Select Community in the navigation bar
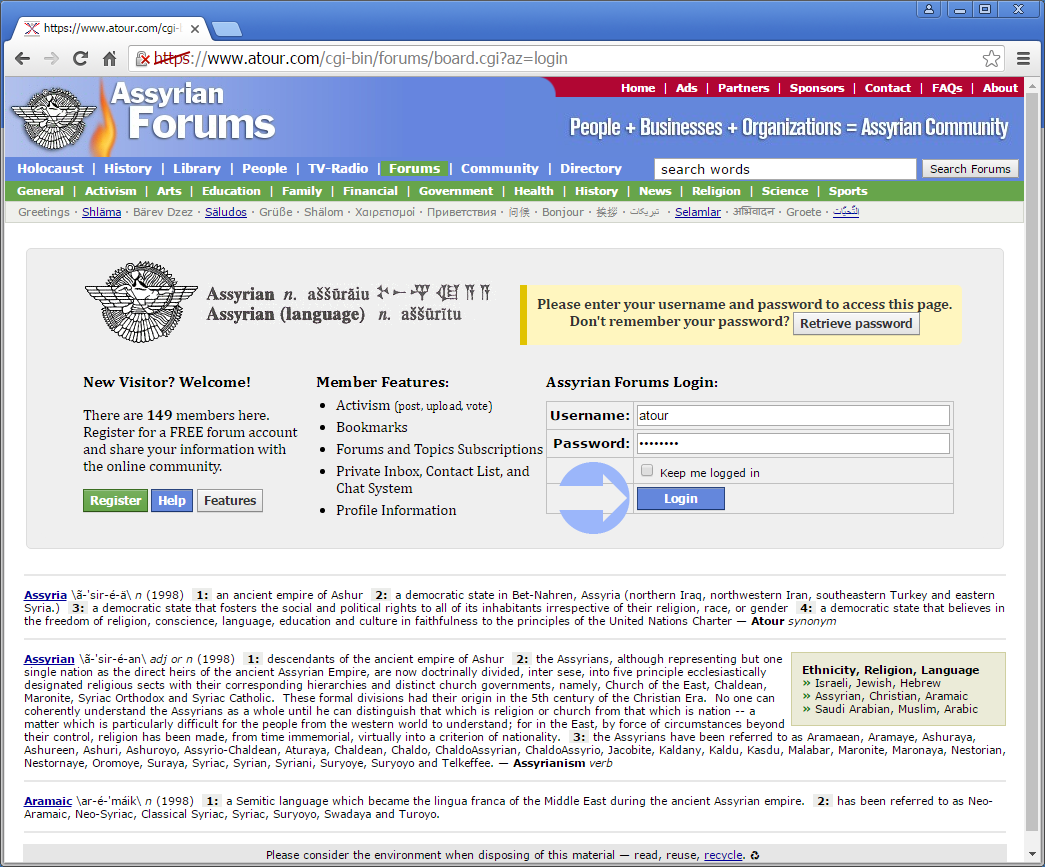1045x867 pixels. (499, 169)
